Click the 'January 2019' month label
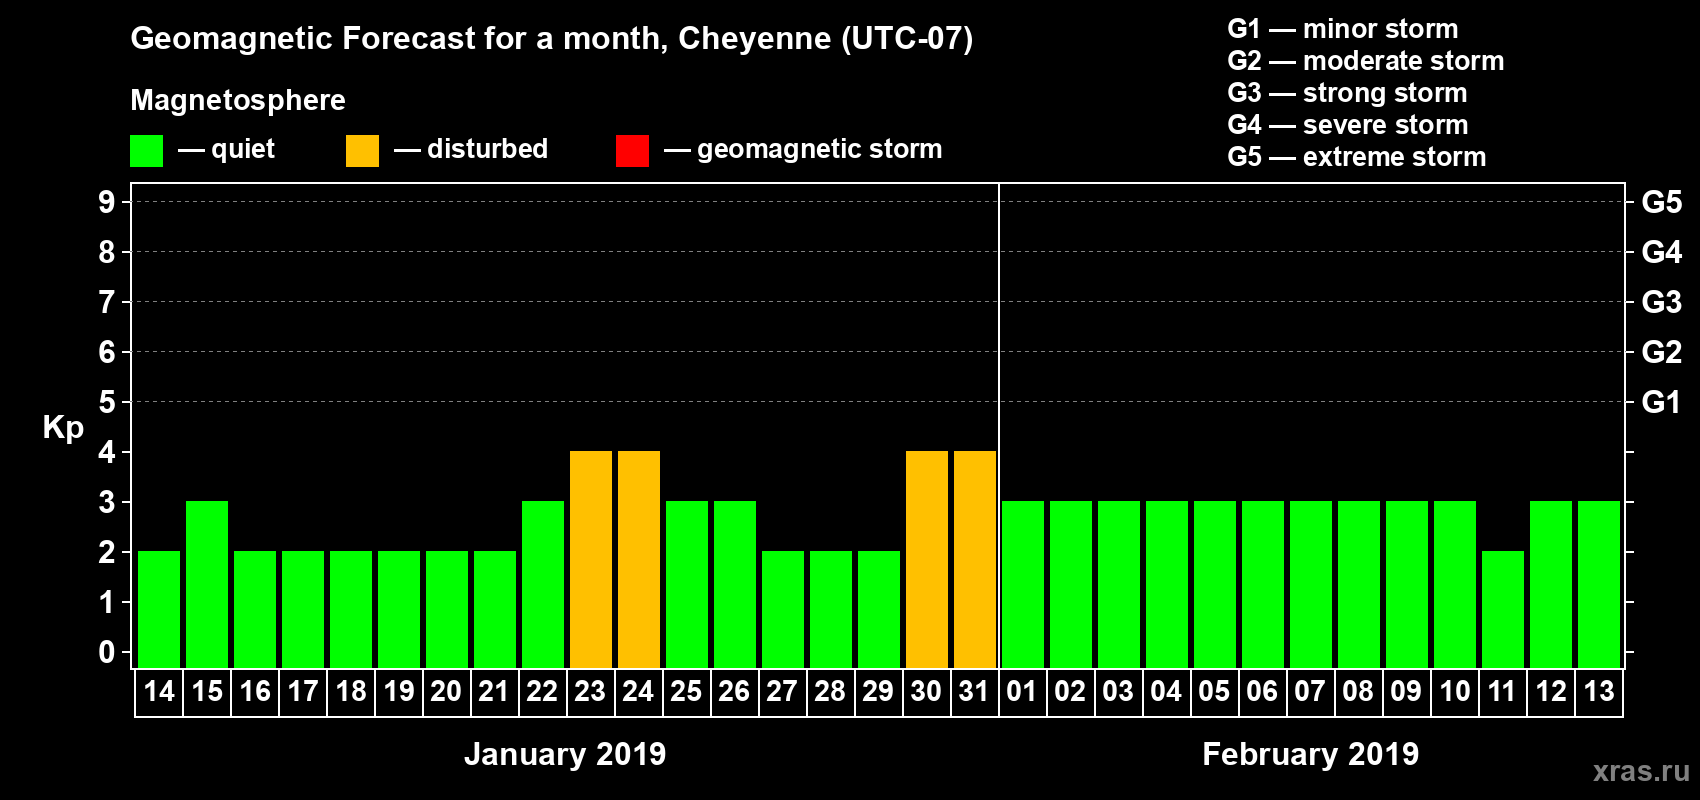The width and height of the screenshot is (1700, 800). click(565, 754)
